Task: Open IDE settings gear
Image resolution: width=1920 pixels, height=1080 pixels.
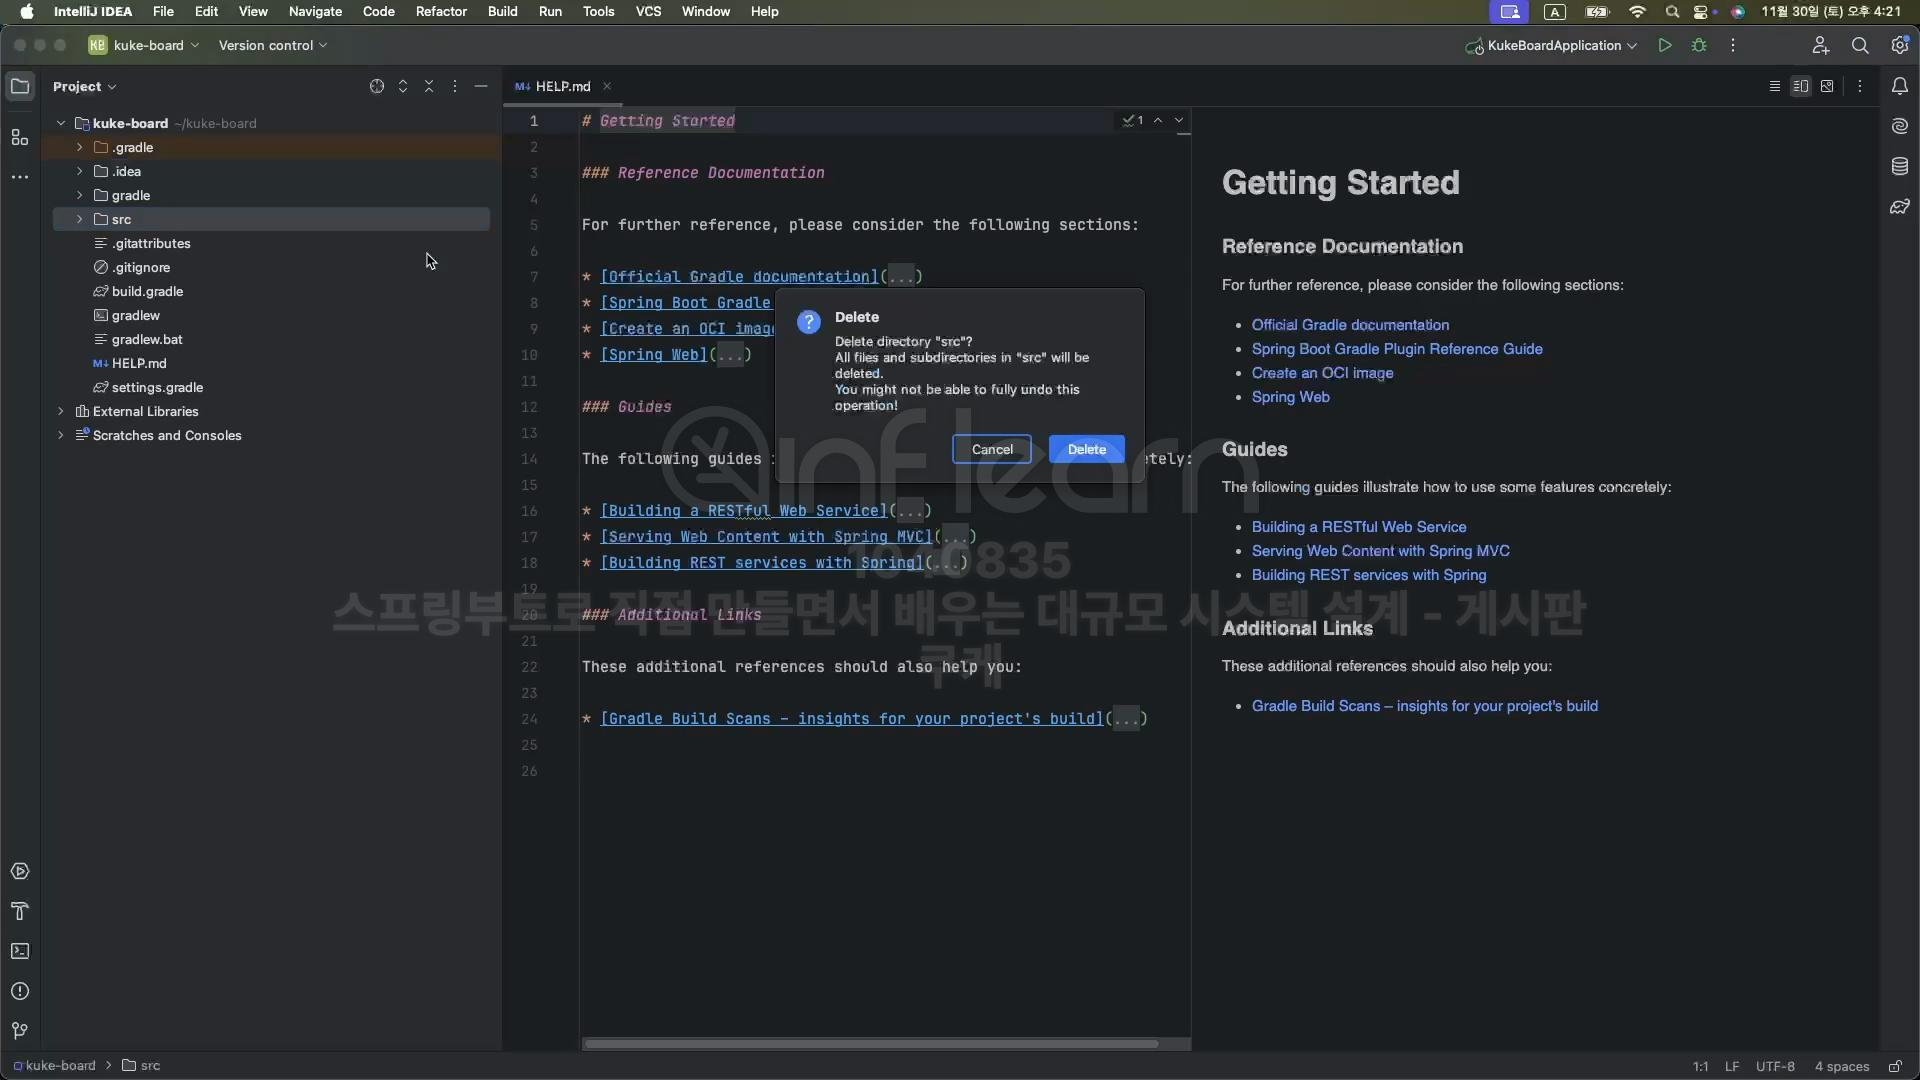Action: 1900,45
